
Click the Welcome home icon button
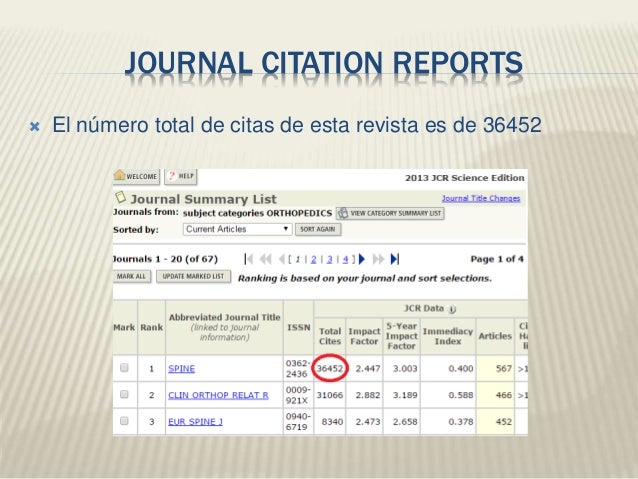click(136, 176)
